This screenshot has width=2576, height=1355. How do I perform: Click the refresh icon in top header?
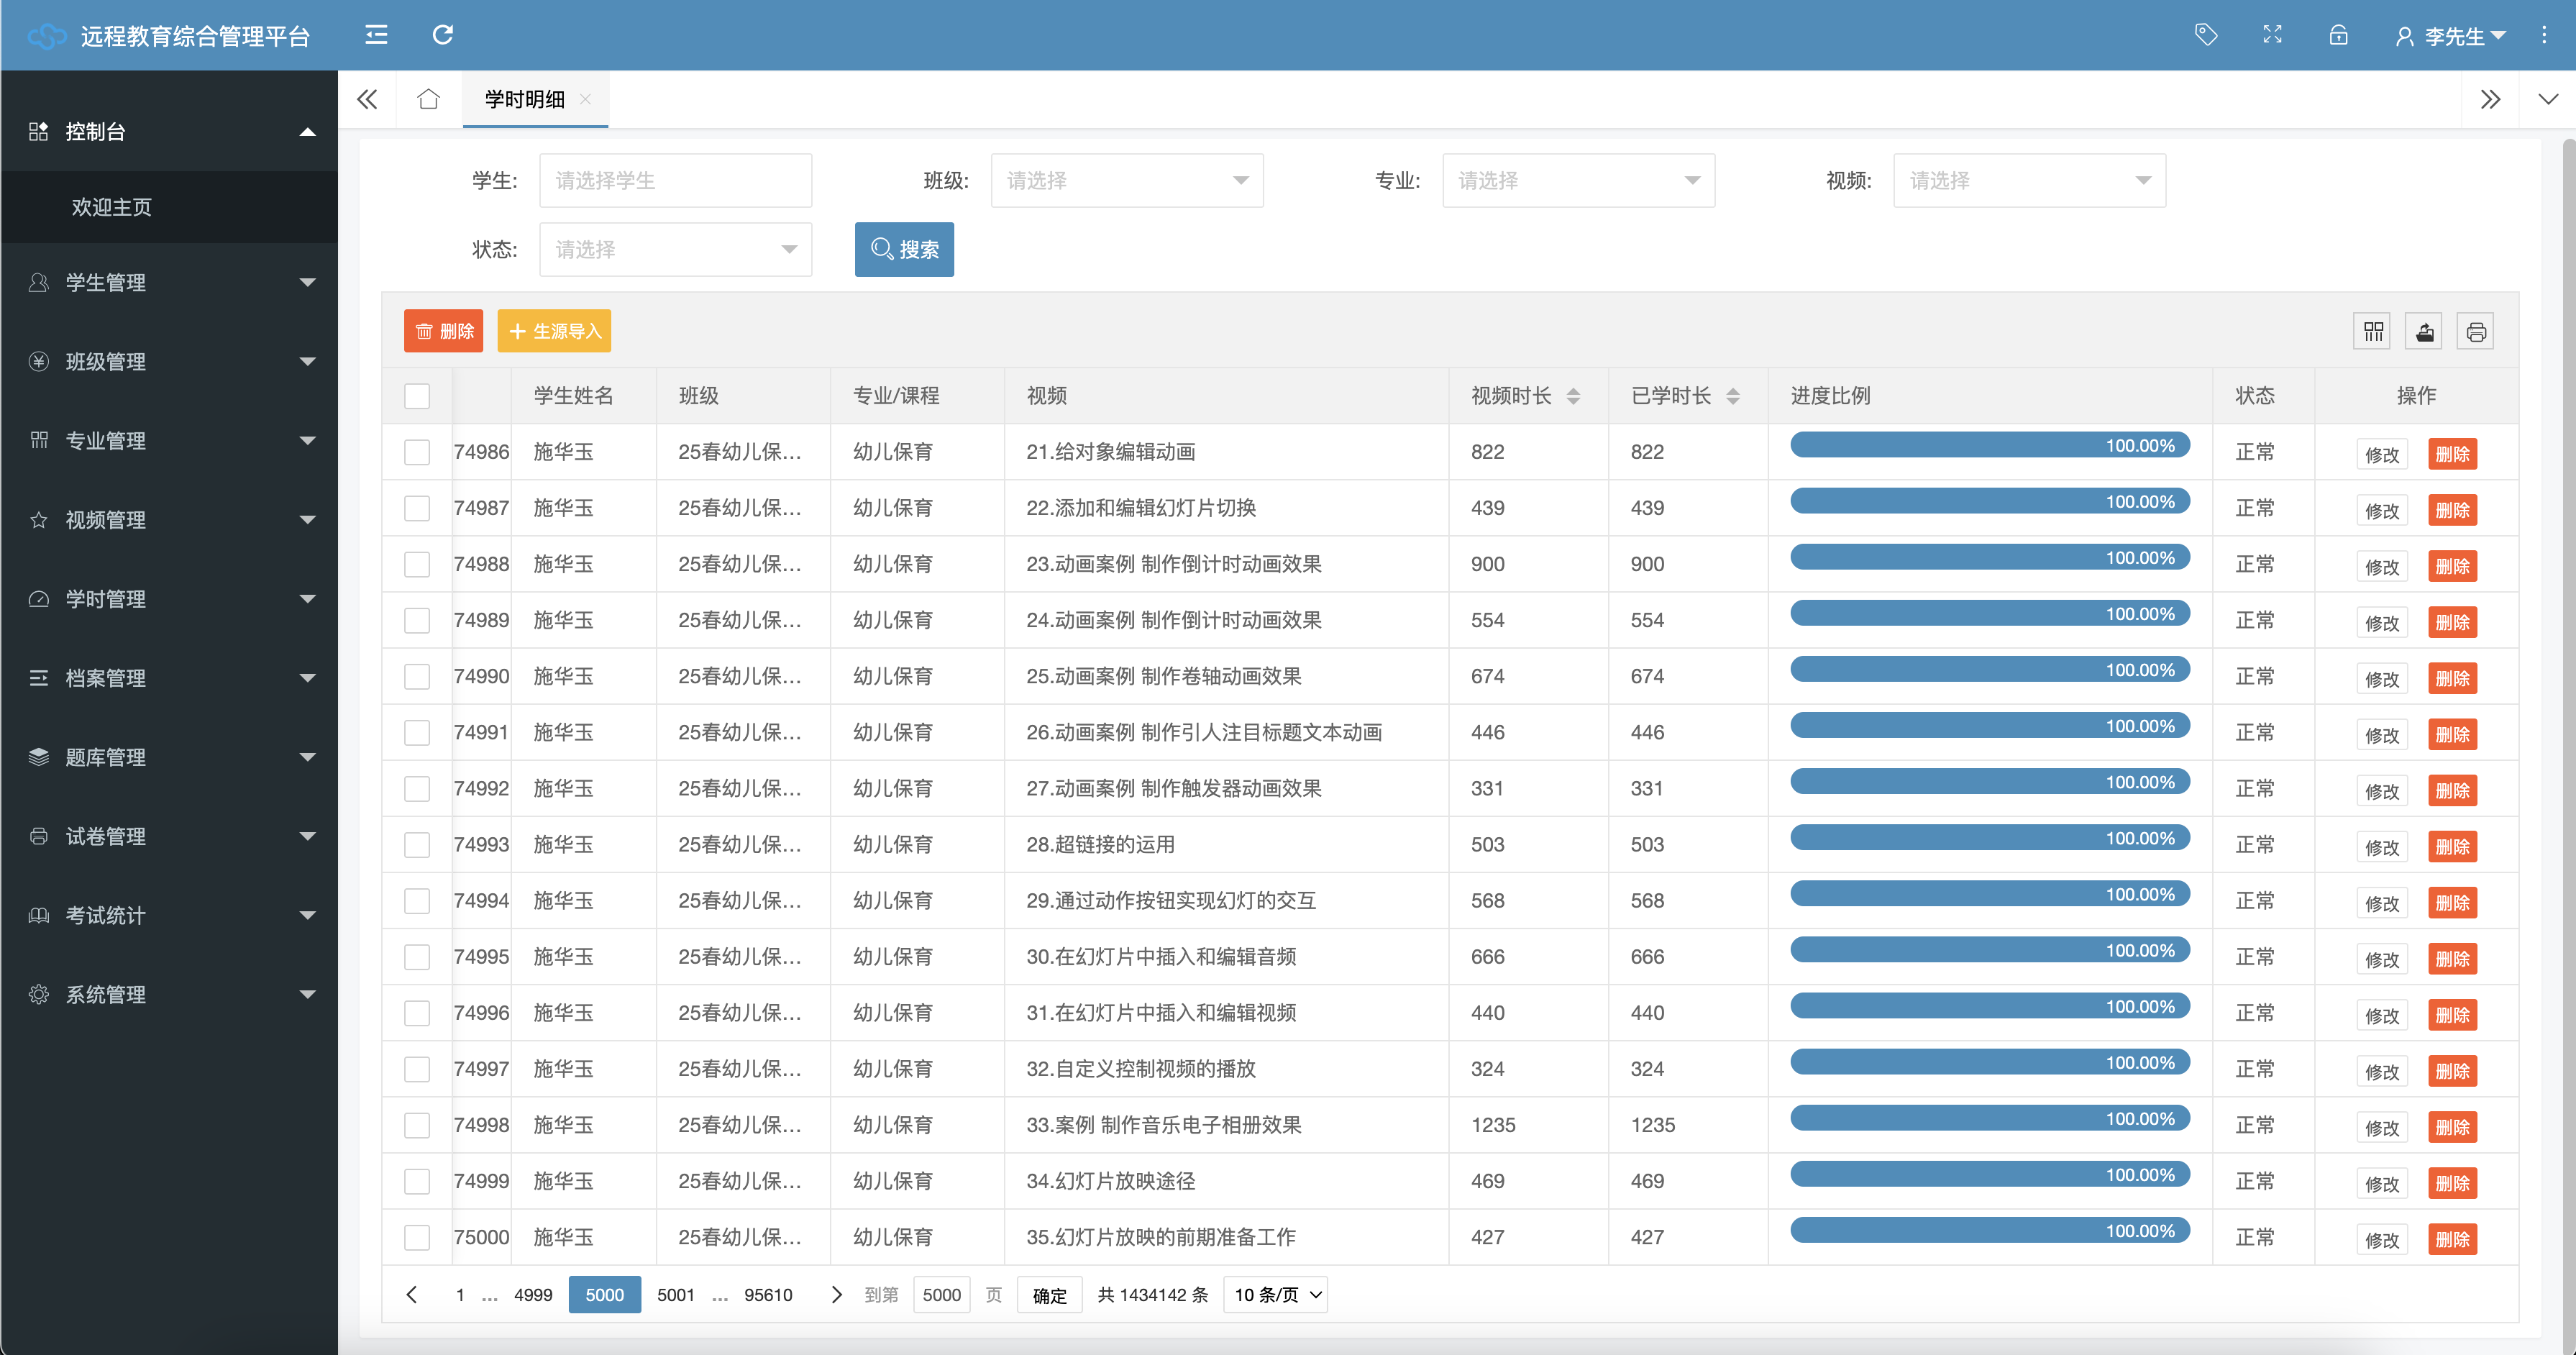pos(442,35)
